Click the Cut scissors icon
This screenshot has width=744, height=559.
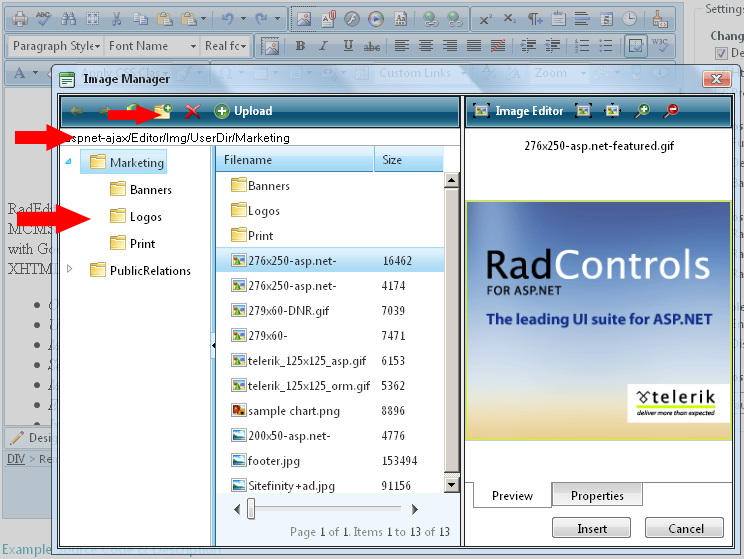pos(116,19)
